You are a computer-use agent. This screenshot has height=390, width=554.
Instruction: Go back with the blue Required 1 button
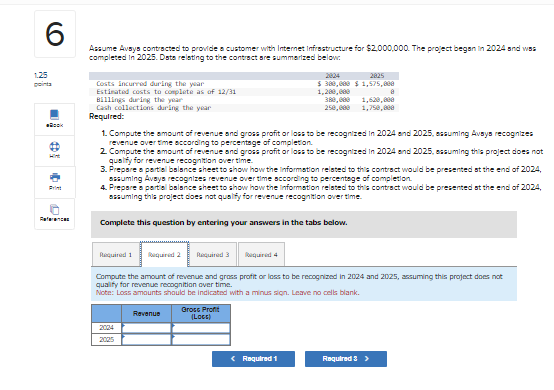point(253,359)
